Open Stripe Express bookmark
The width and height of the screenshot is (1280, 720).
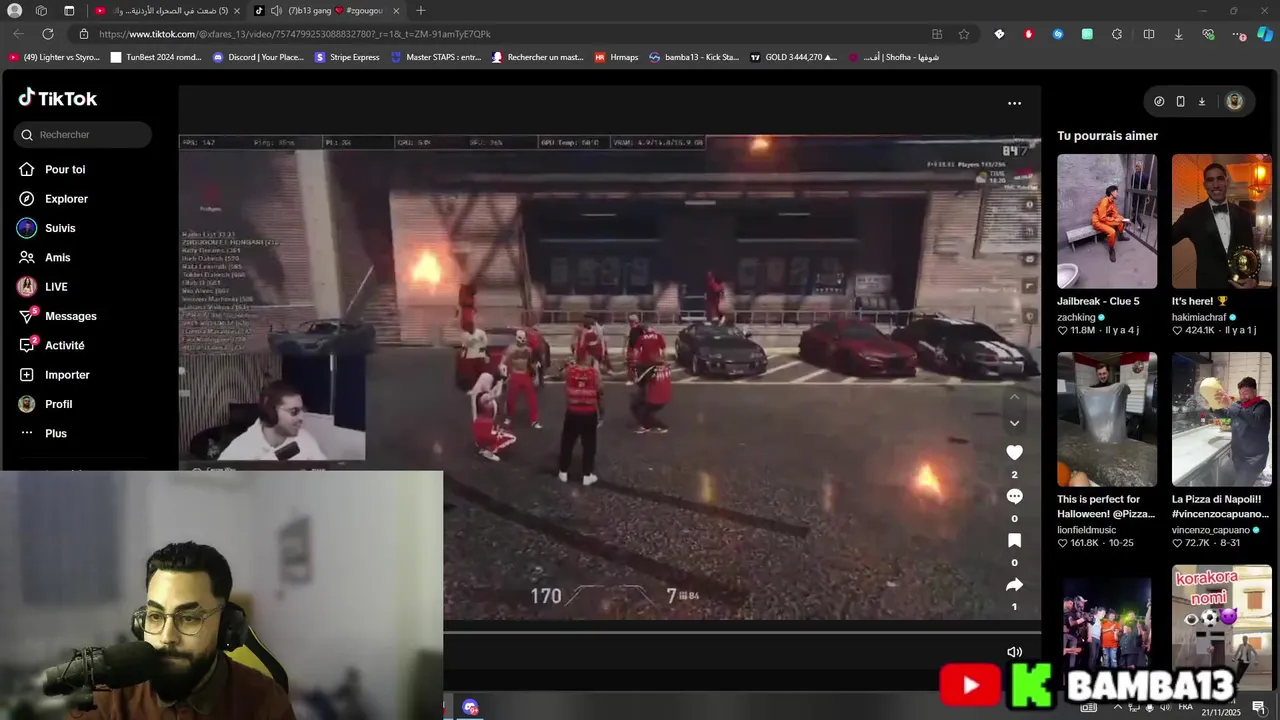point(347,57)
